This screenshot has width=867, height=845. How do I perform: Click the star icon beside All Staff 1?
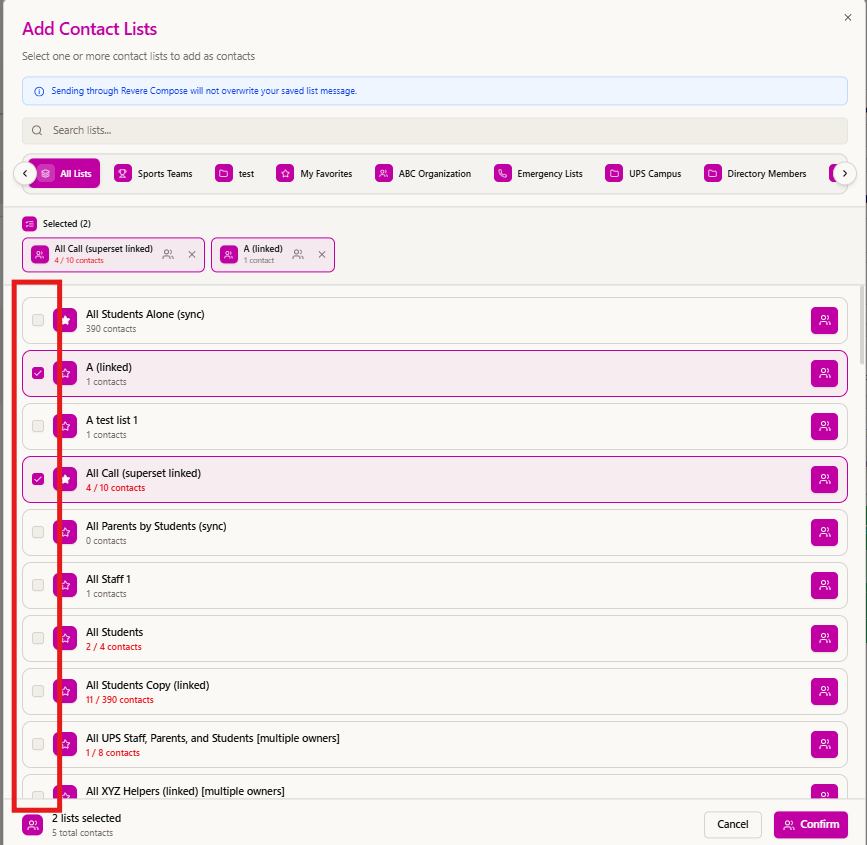[x=65, y=585]
